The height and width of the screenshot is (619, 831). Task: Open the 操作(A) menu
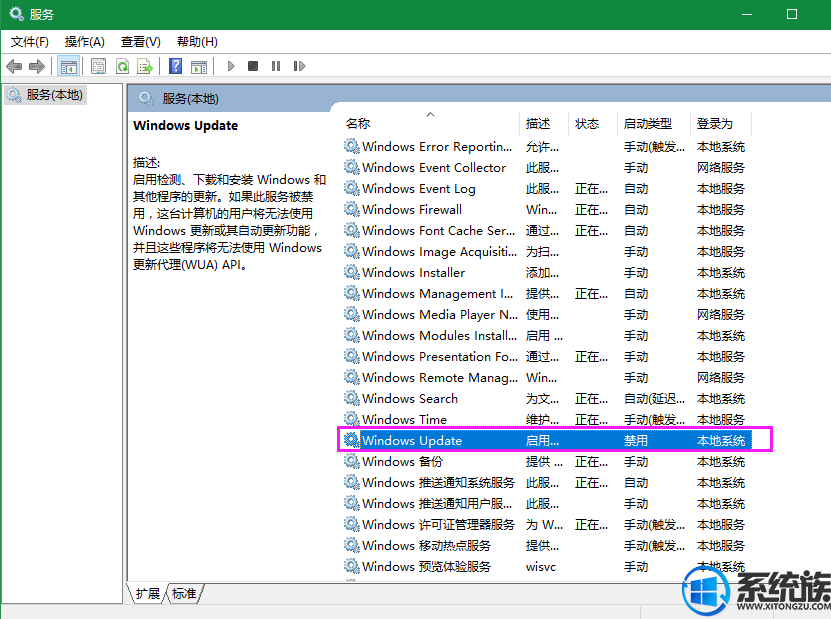coord(85,42)
